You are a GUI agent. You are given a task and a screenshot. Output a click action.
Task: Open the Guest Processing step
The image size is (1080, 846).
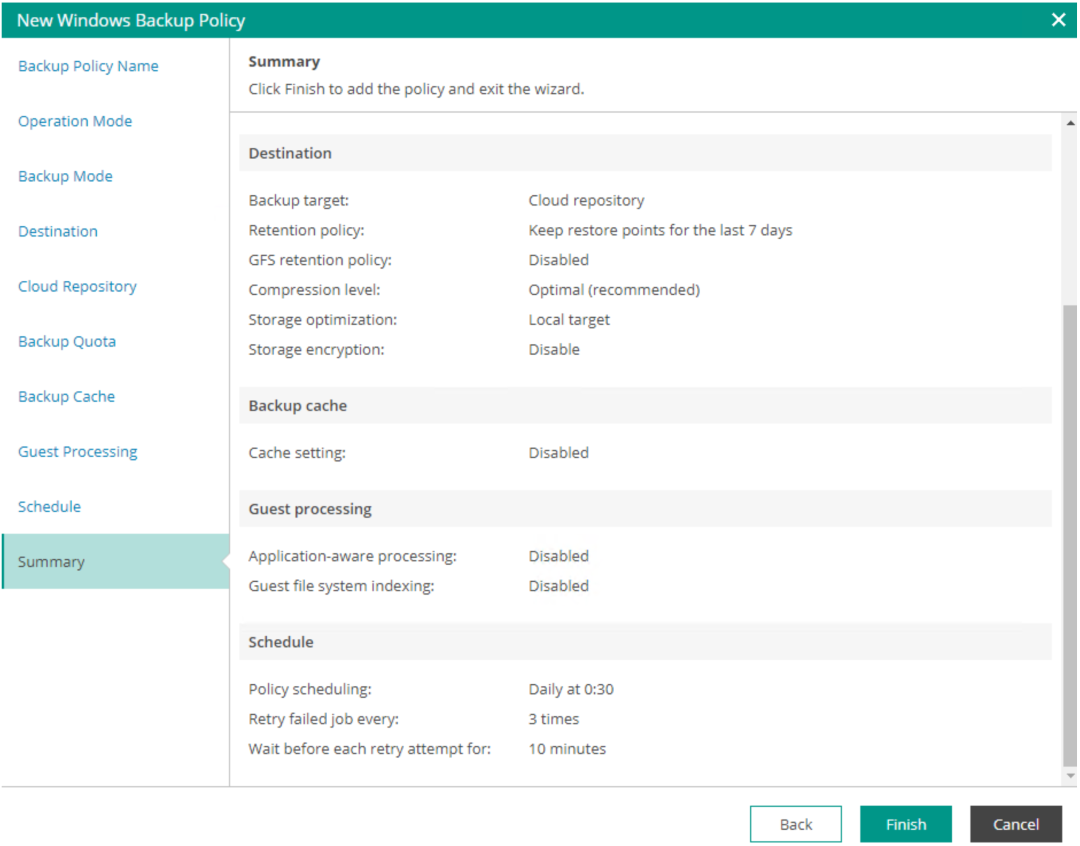click(78, 452)
